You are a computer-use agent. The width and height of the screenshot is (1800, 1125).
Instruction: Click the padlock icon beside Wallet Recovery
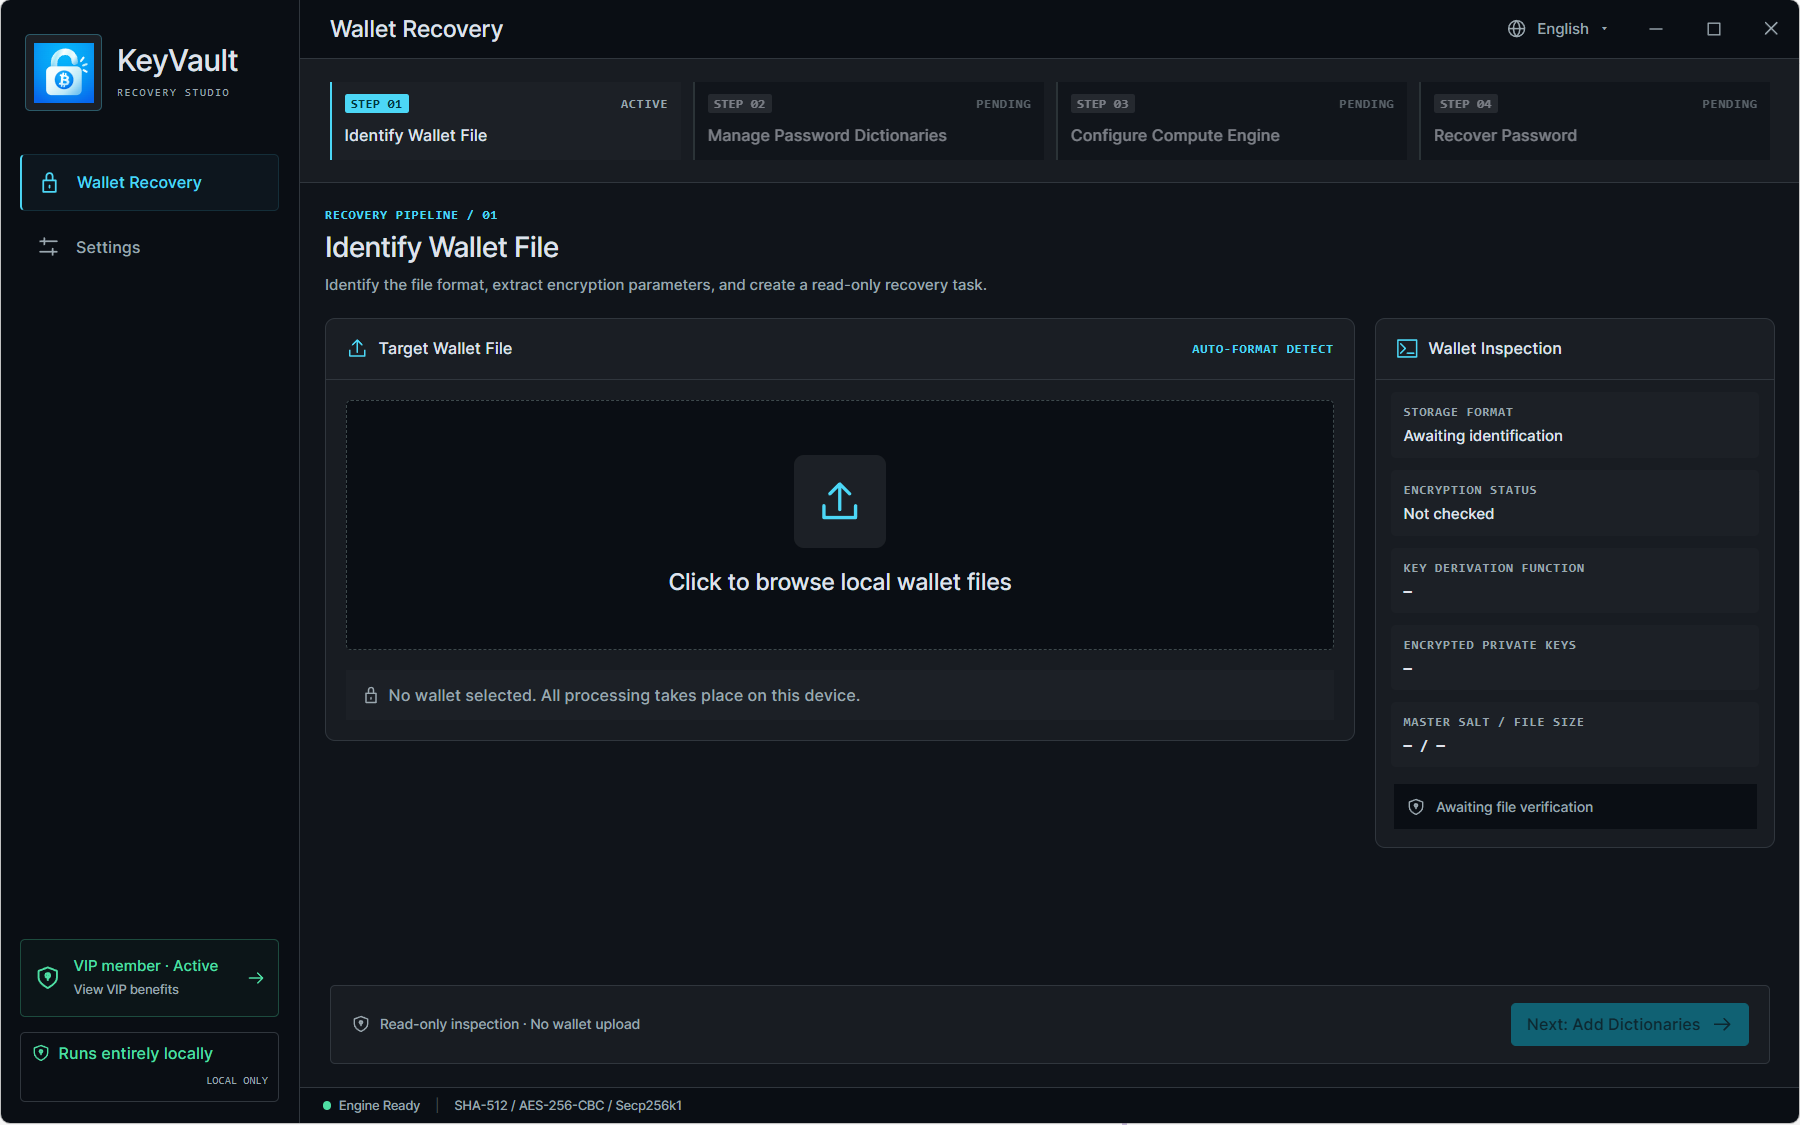(49, 183)
